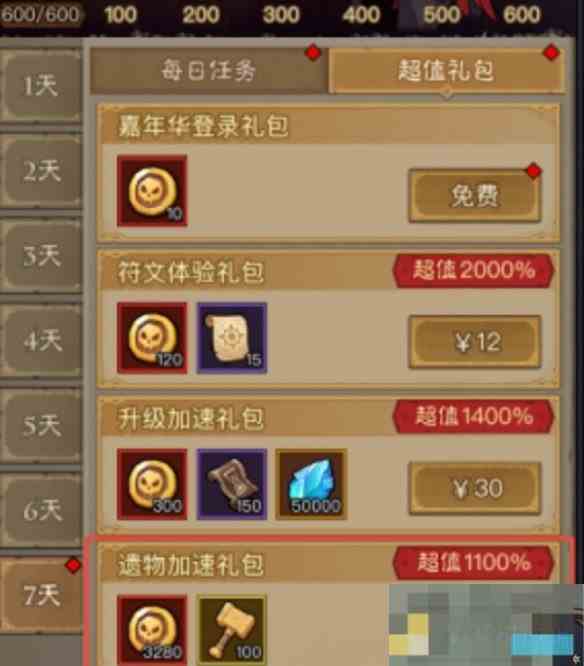Click the 120 skull coin in 符文体验礼包
This screenshot has height=666, width=584.
152,338
